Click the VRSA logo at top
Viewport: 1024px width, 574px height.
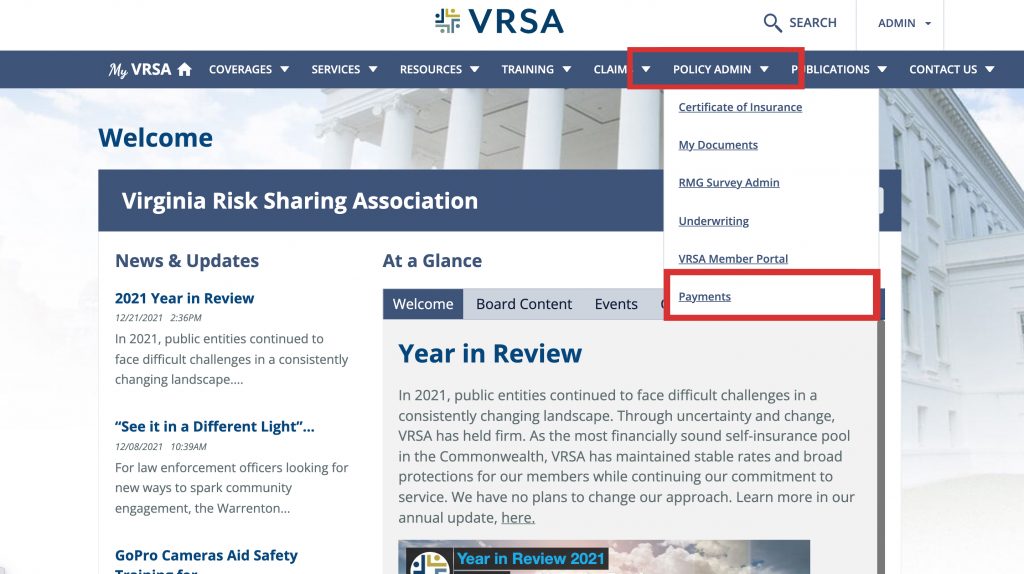(x=499, y=22)
